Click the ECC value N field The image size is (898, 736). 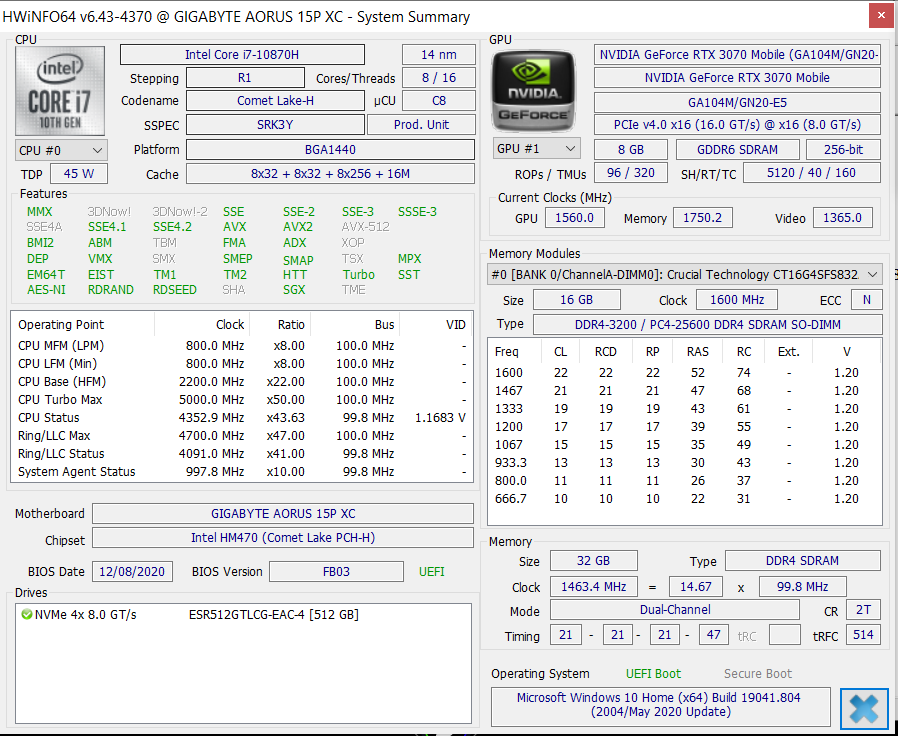pos(867,300)
